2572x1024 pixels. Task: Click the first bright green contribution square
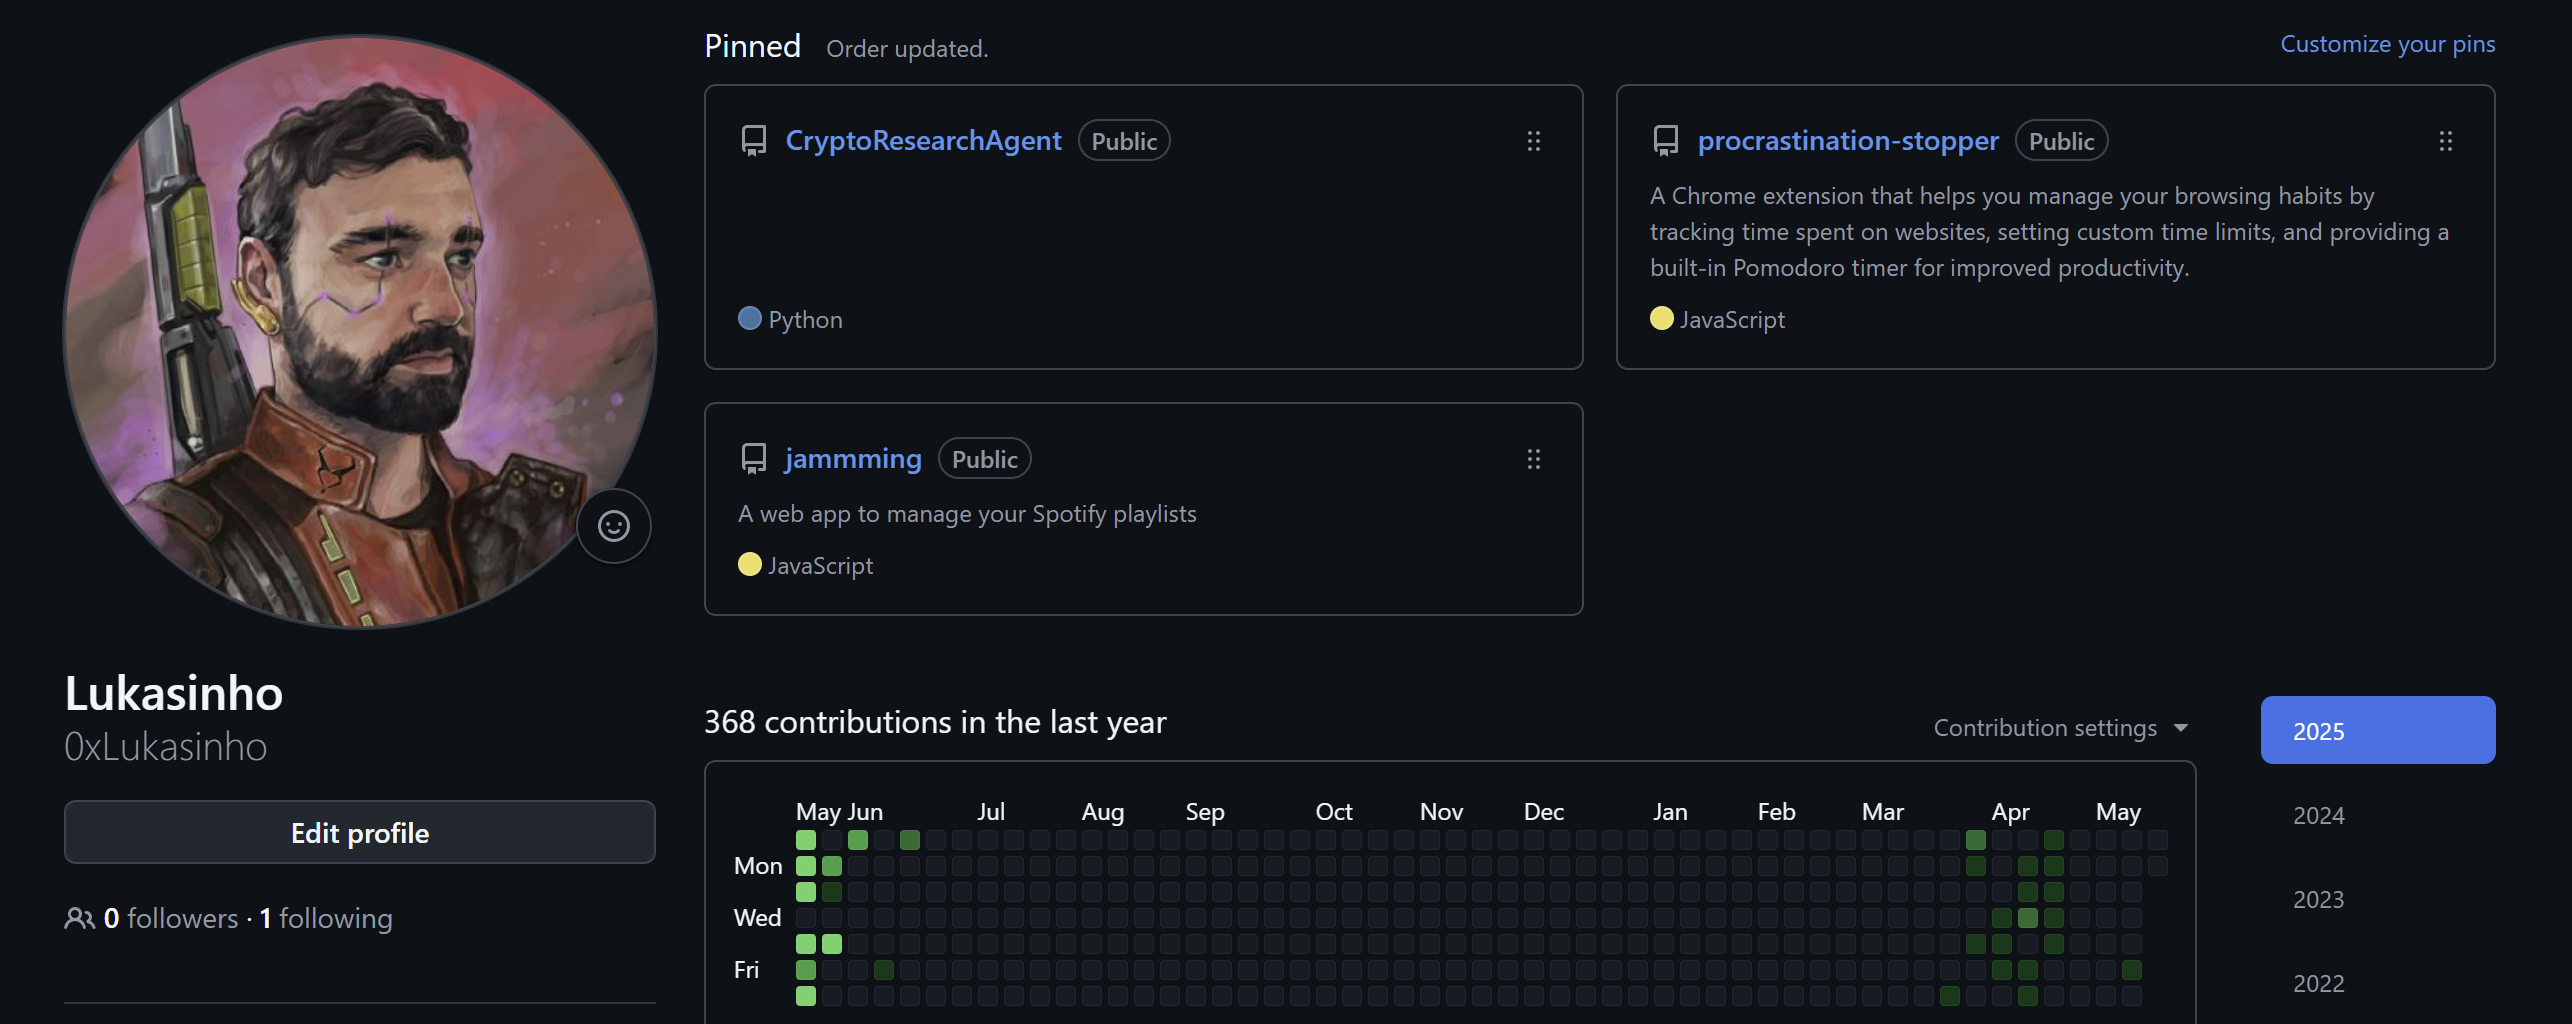coord(805,840)
